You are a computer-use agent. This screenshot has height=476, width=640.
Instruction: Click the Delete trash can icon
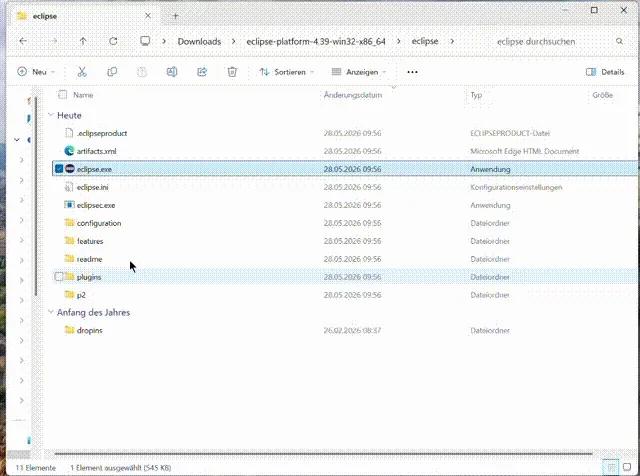232,72
